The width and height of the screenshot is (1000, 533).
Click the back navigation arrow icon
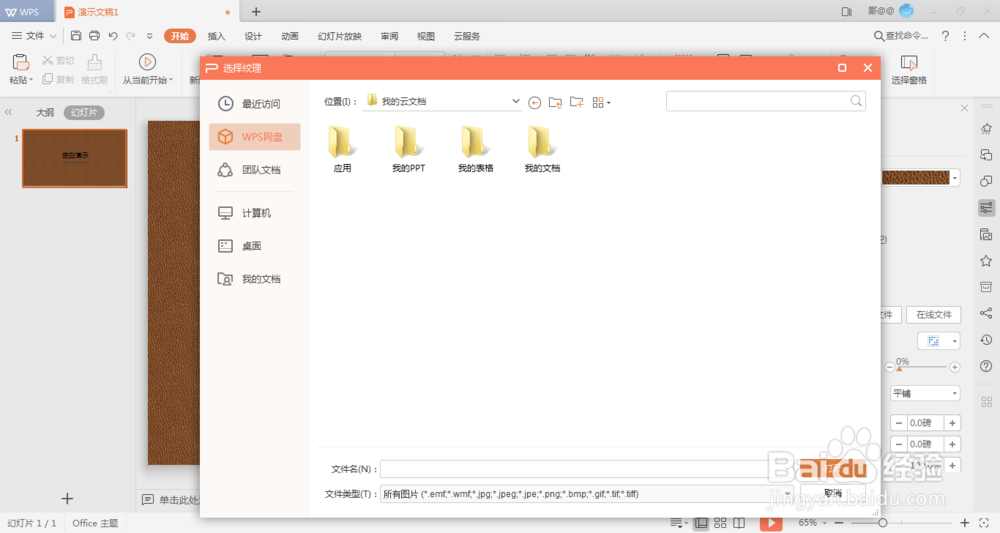[x=534, y=103]
